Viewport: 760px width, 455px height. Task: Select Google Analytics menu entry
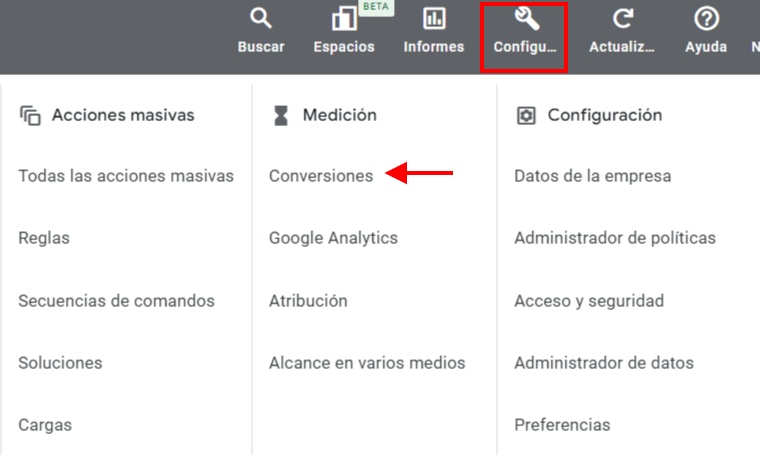pos(333,238)
